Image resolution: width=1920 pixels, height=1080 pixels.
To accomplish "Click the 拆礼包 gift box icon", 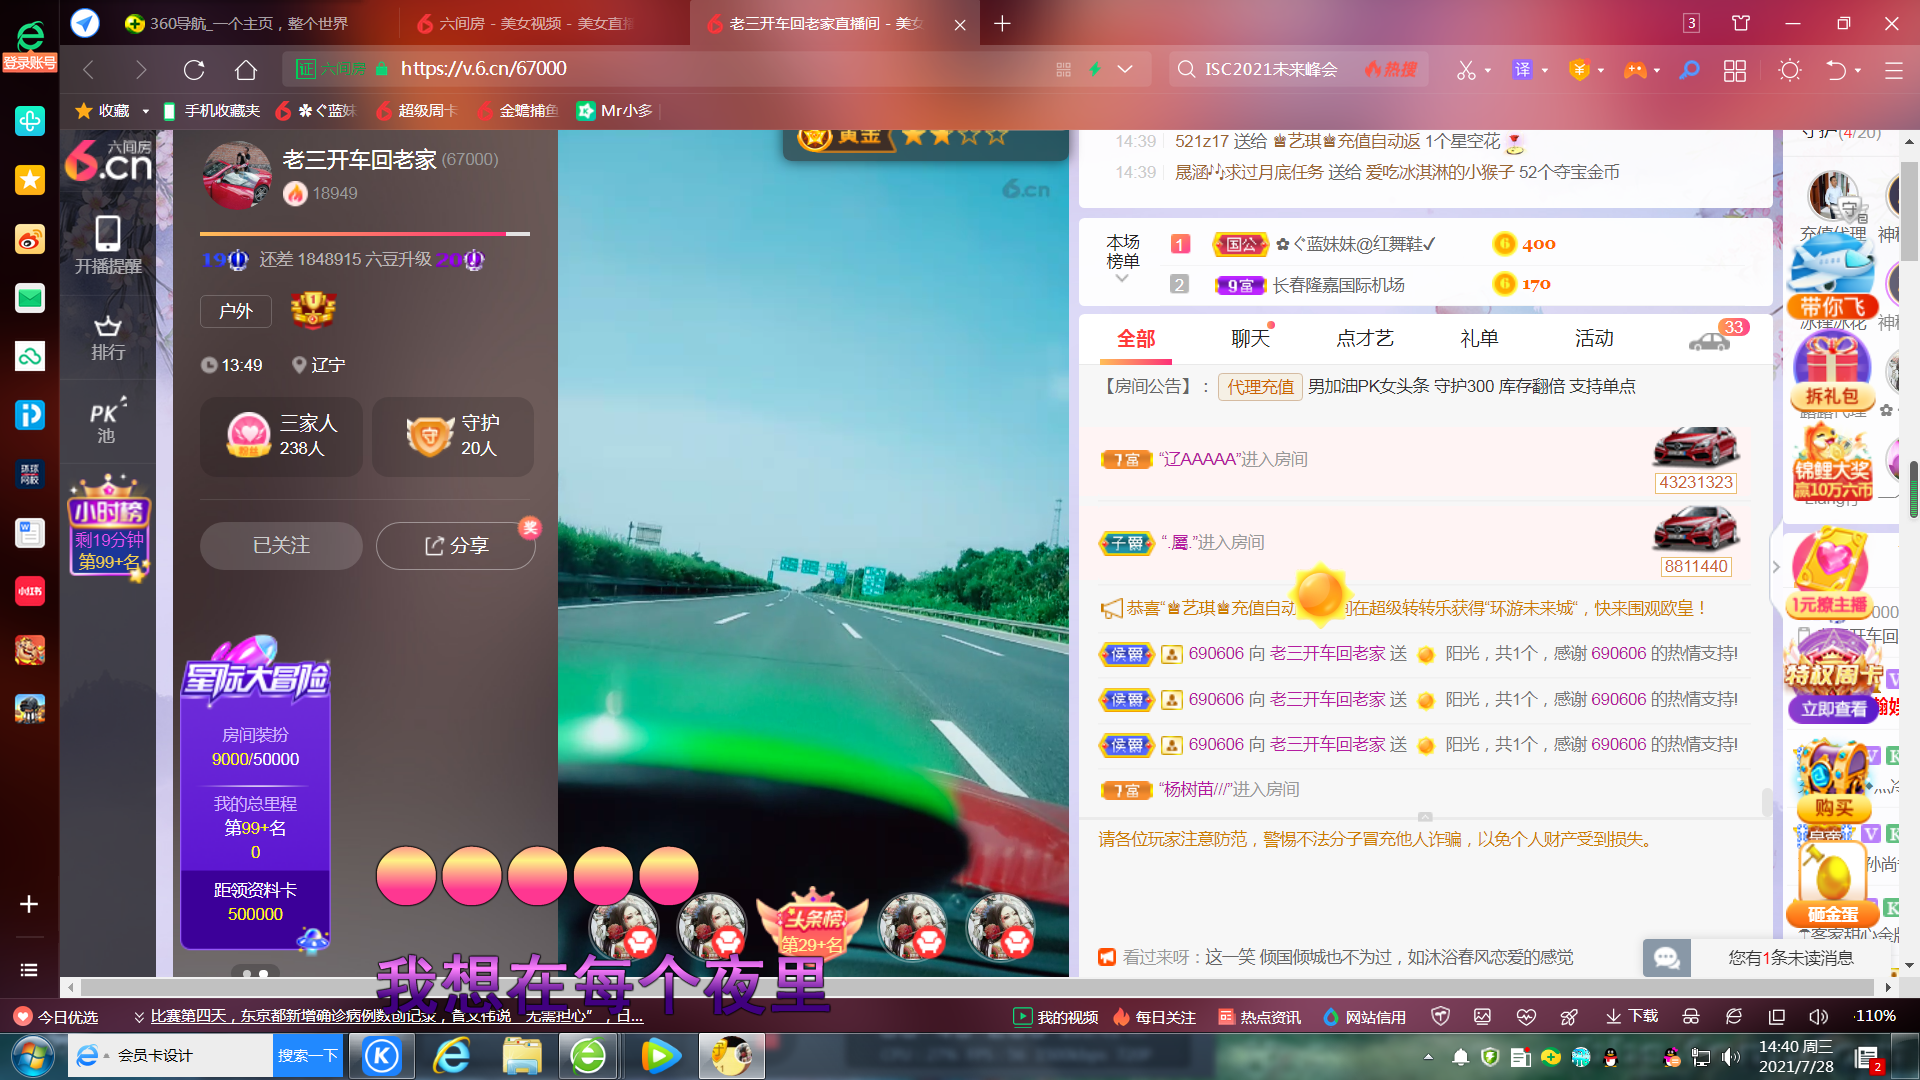I will 1832,372.
